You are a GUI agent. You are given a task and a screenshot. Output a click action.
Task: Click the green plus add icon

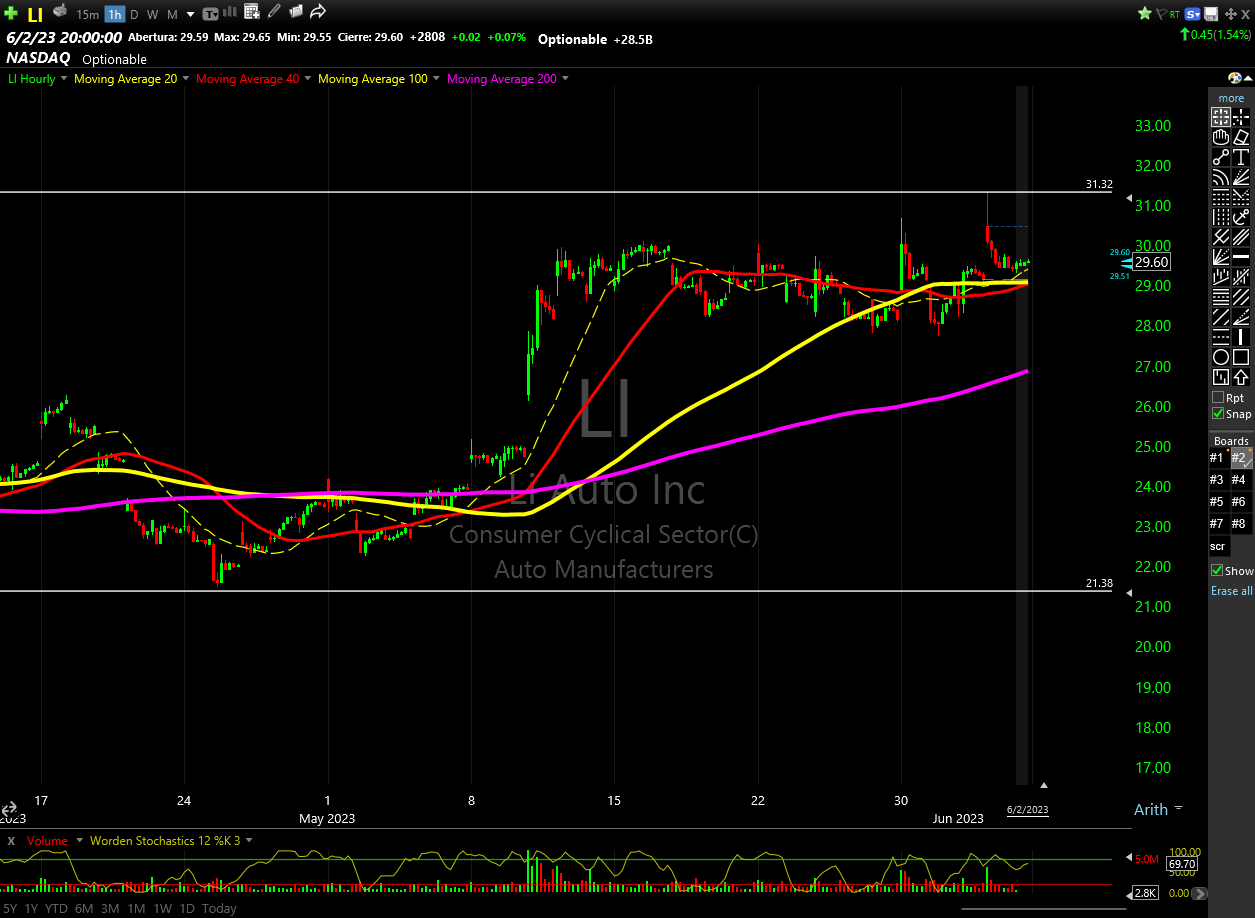(11, 13)
